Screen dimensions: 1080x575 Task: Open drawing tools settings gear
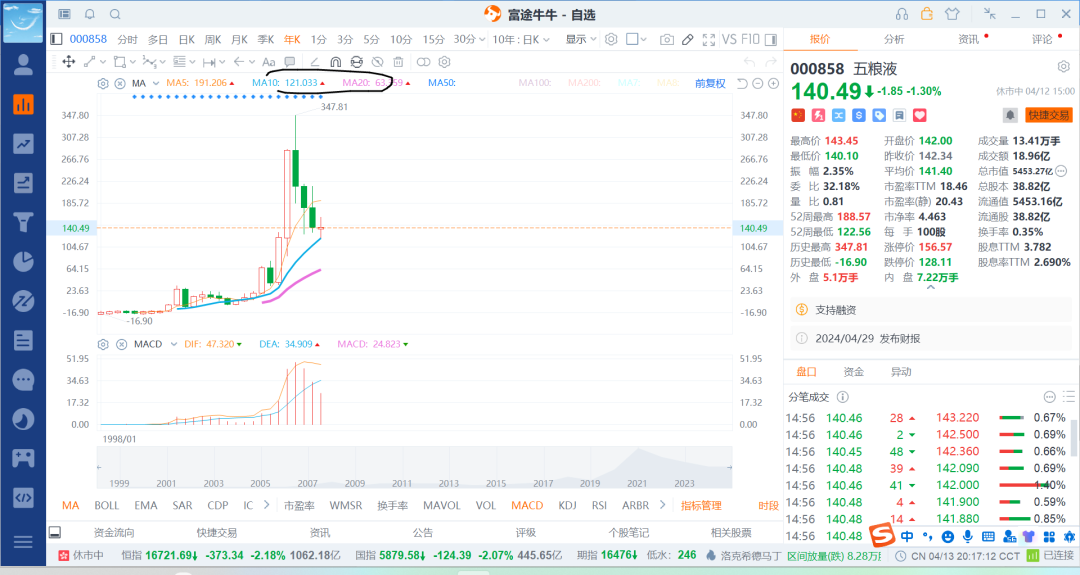[x=444, y=62]
